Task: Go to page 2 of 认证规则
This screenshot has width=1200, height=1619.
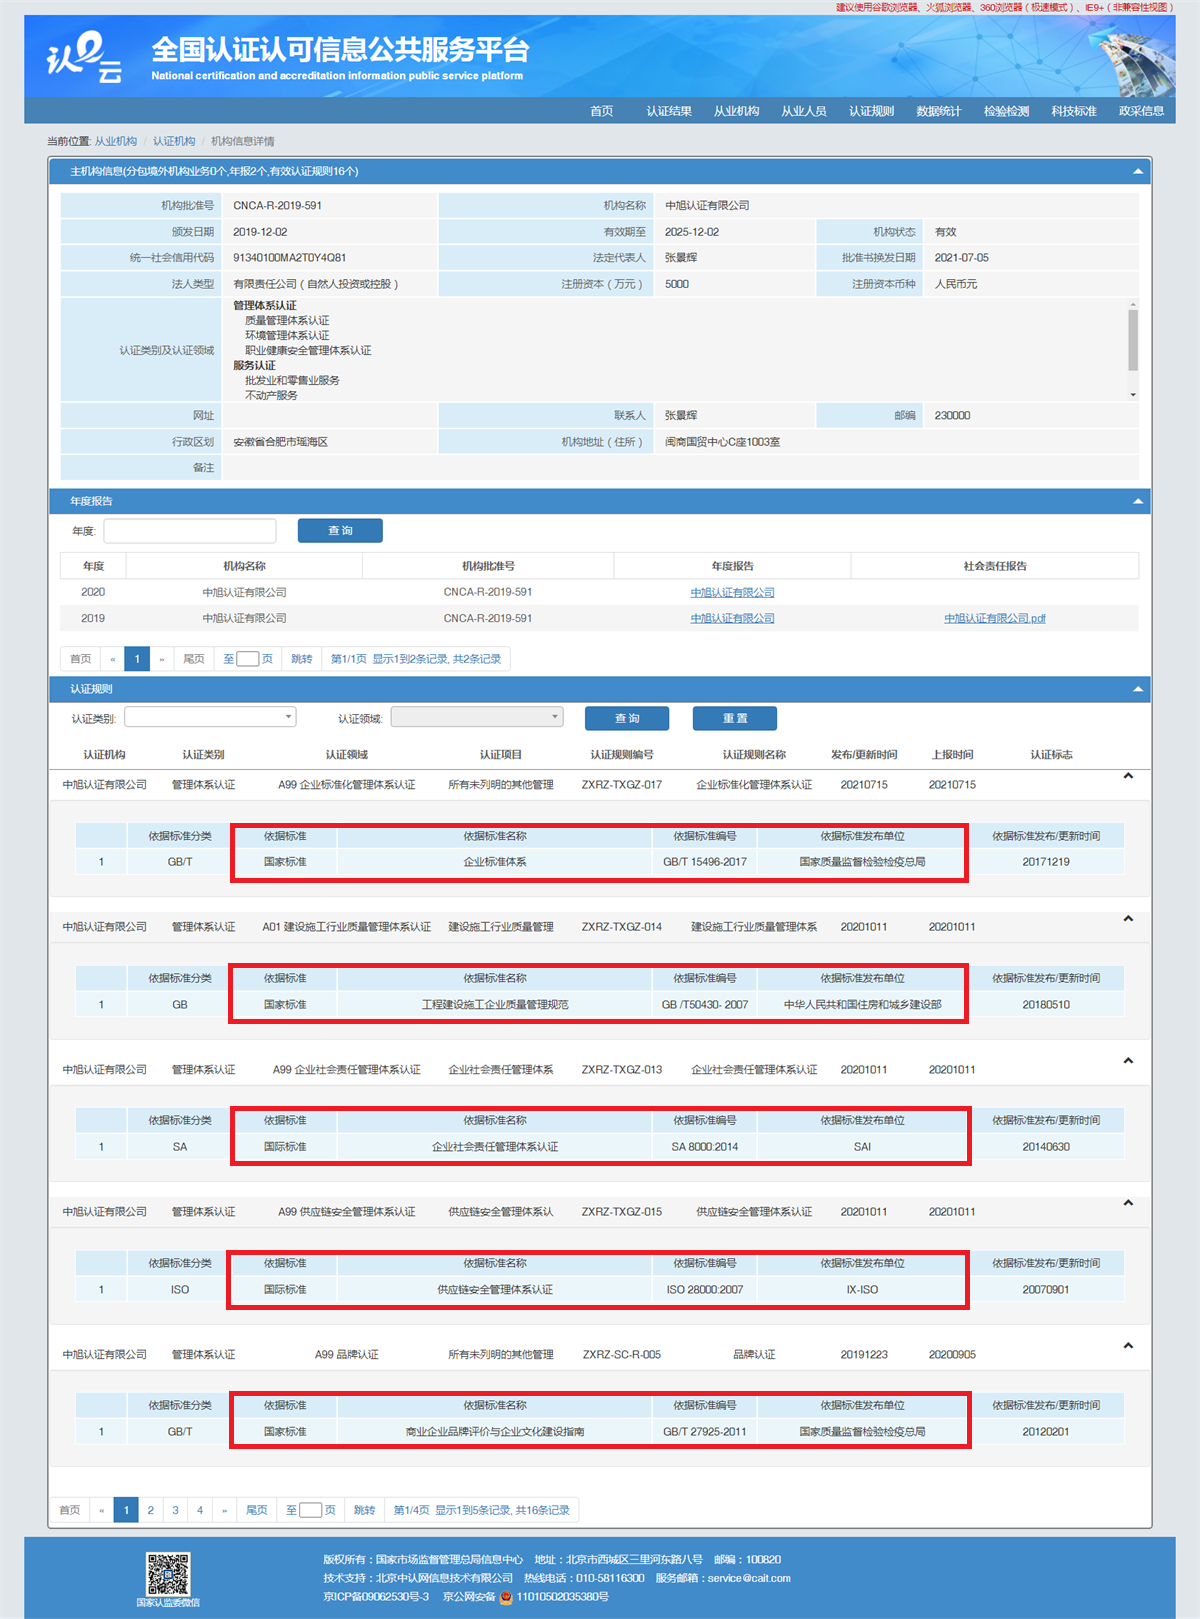Action: 151,1510
